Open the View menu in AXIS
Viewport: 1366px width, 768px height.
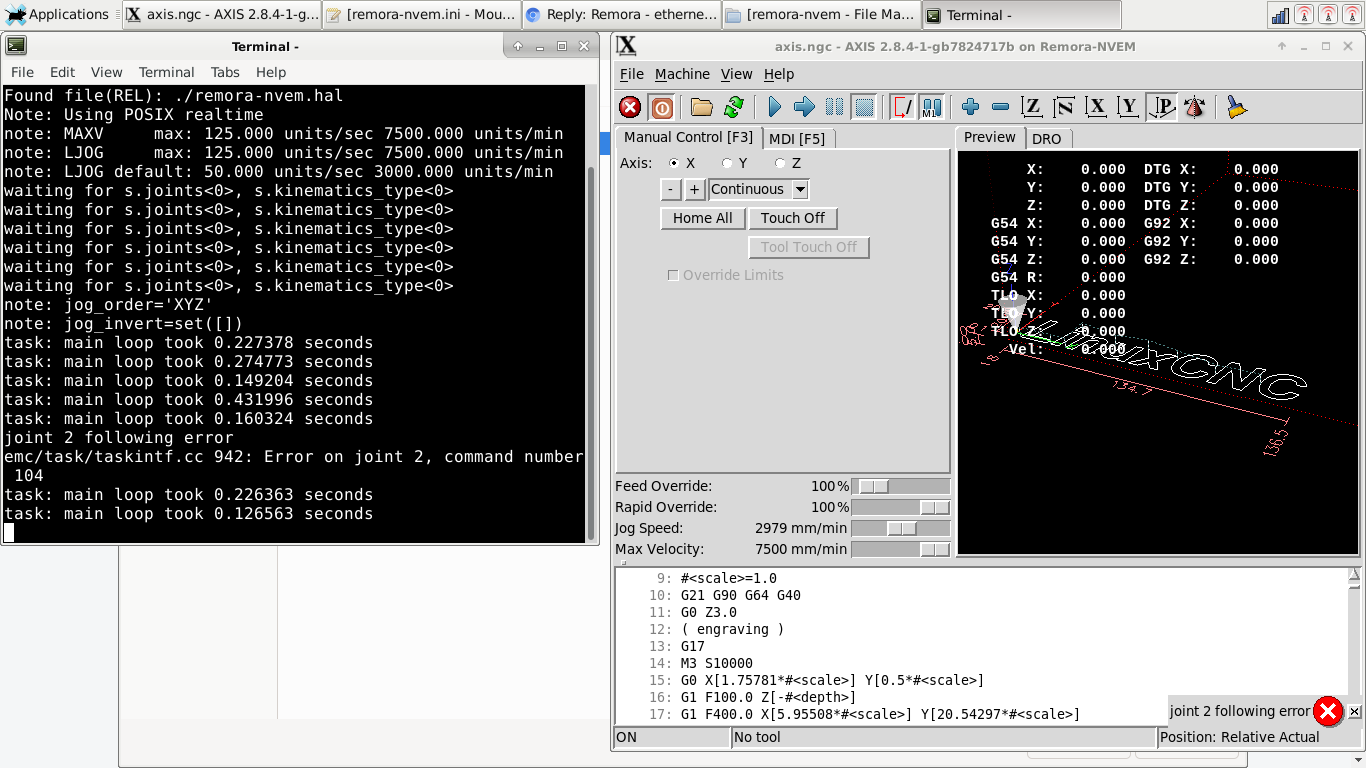[x=736, y=74]
